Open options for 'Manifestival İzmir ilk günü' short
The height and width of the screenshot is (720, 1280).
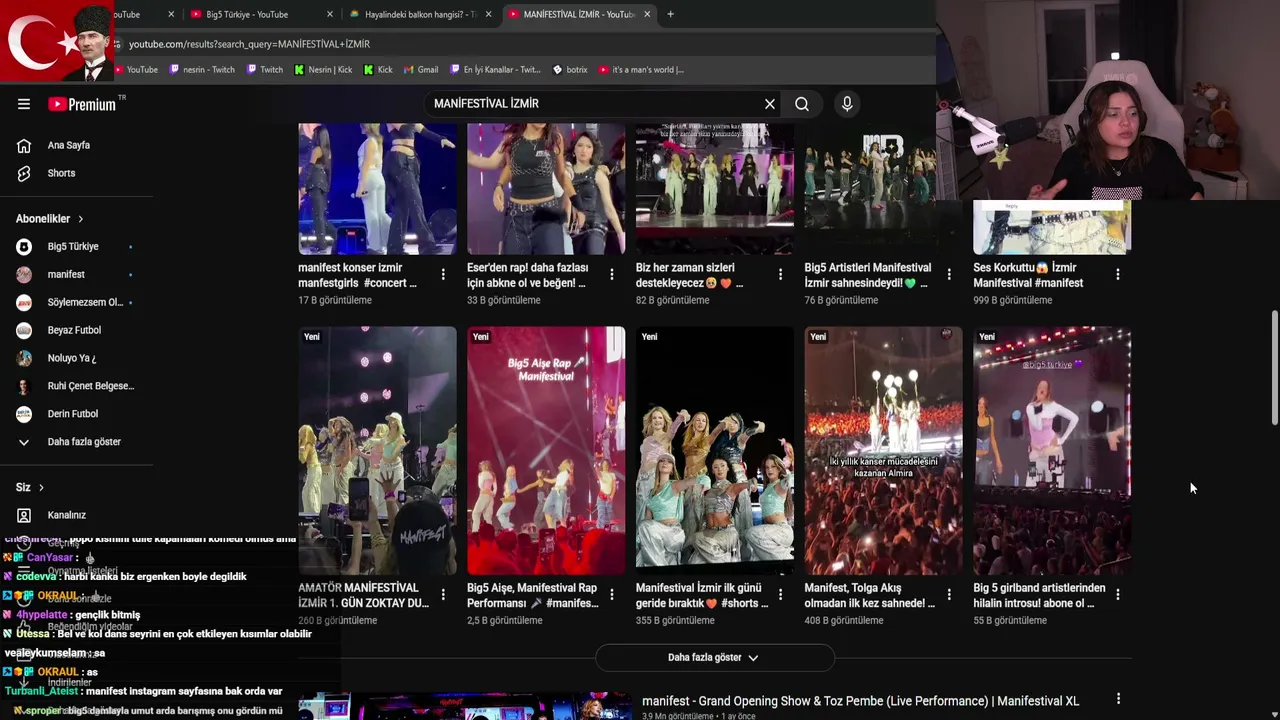pyautogui.click(x=781, y=594)
